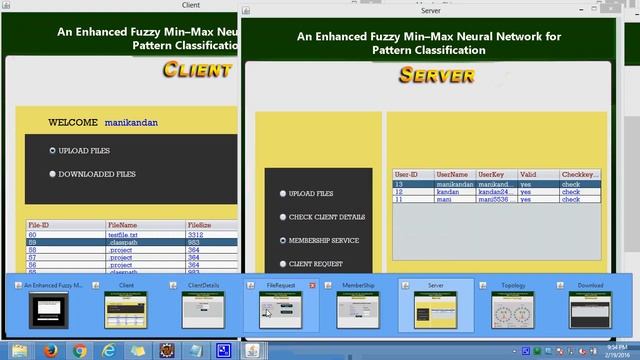Click FileName column header in Client table

pyautogui.click(x=145, y=225)
